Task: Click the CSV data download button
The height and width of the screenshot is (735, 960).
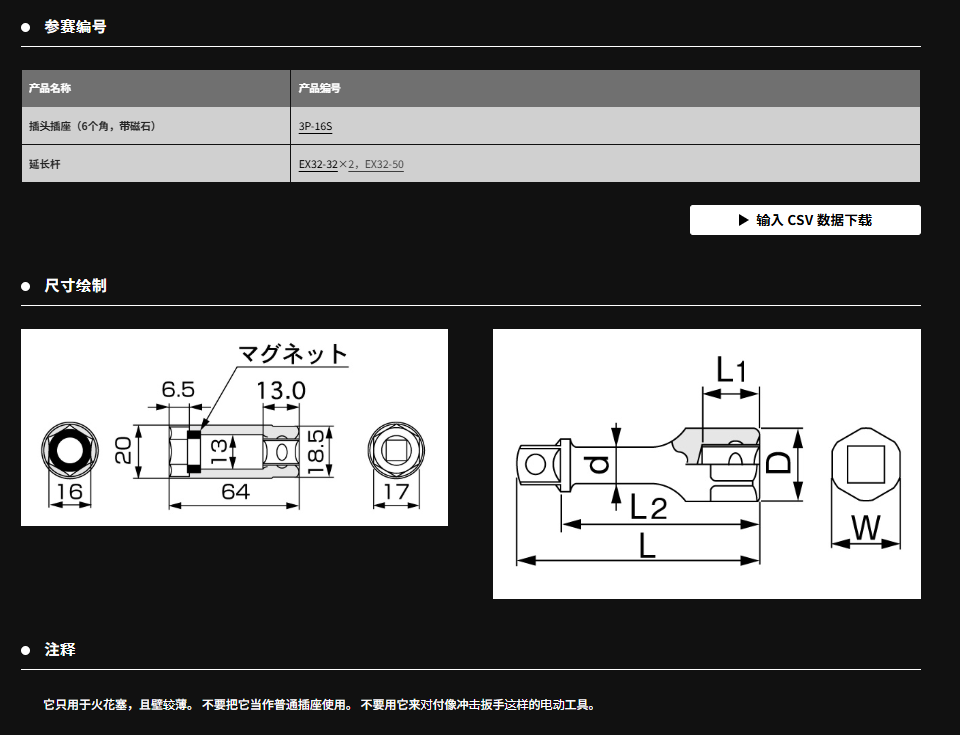Action: tap(805, 220)
